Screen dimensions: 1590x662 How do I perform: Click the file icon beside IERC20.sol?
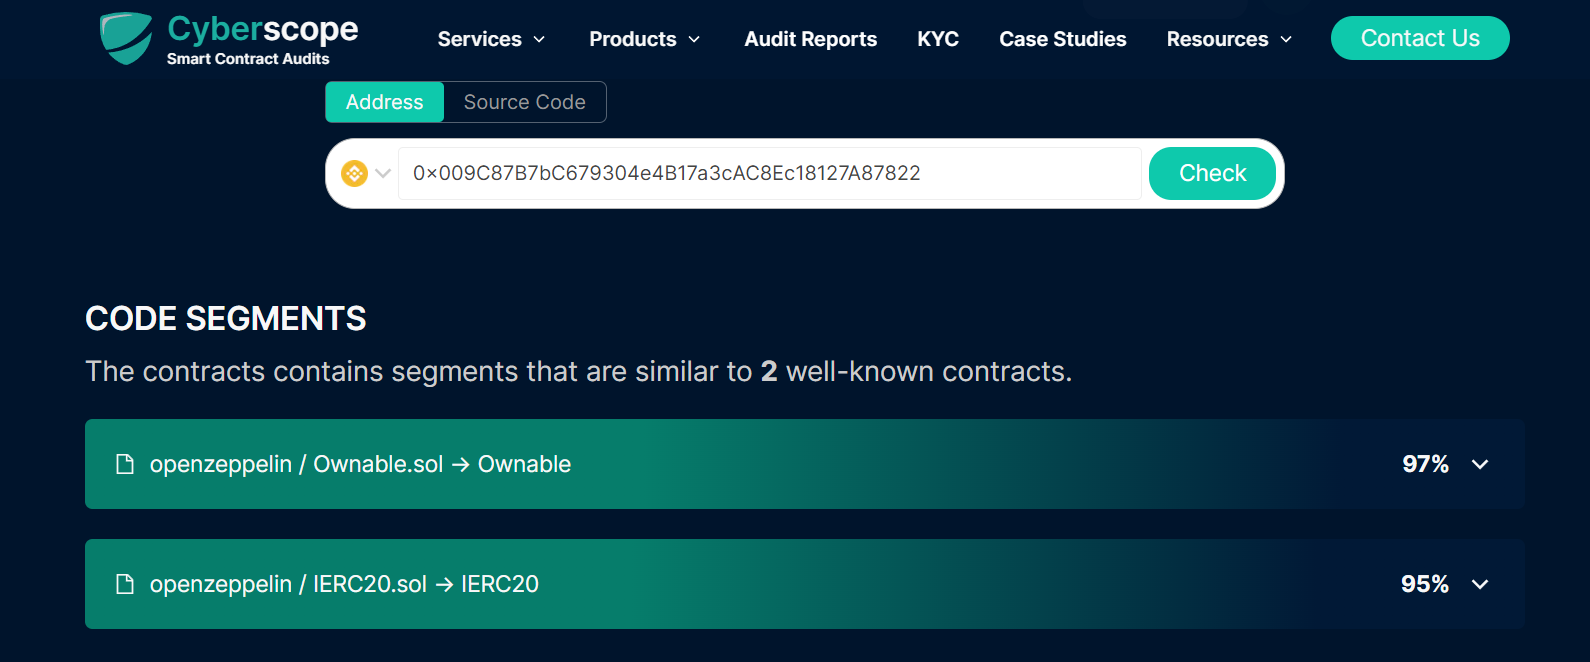click(125, 584)
